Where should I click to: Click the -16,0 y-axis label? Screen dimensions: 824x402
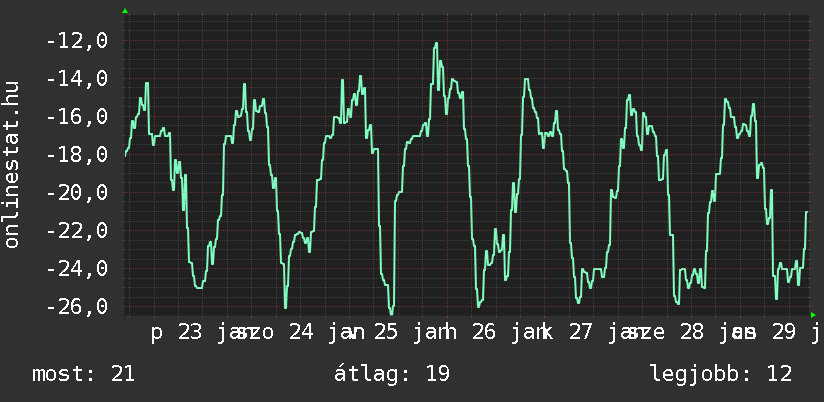click(x=76, y=117)
